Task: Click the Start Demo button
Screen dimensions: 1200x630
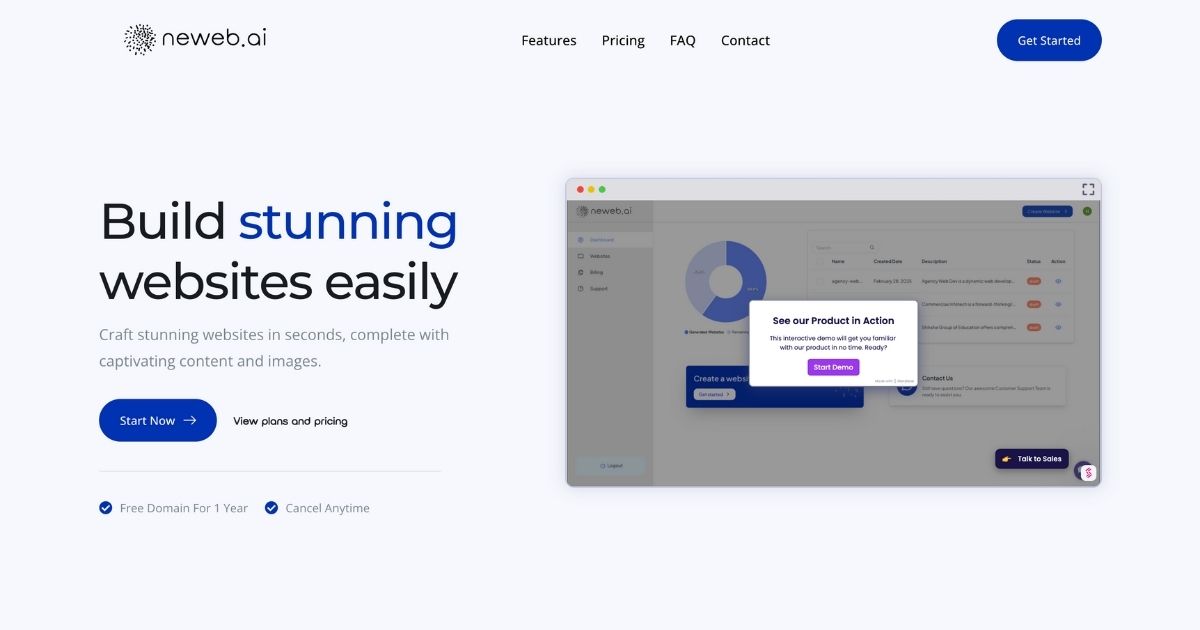Action: 833,367
